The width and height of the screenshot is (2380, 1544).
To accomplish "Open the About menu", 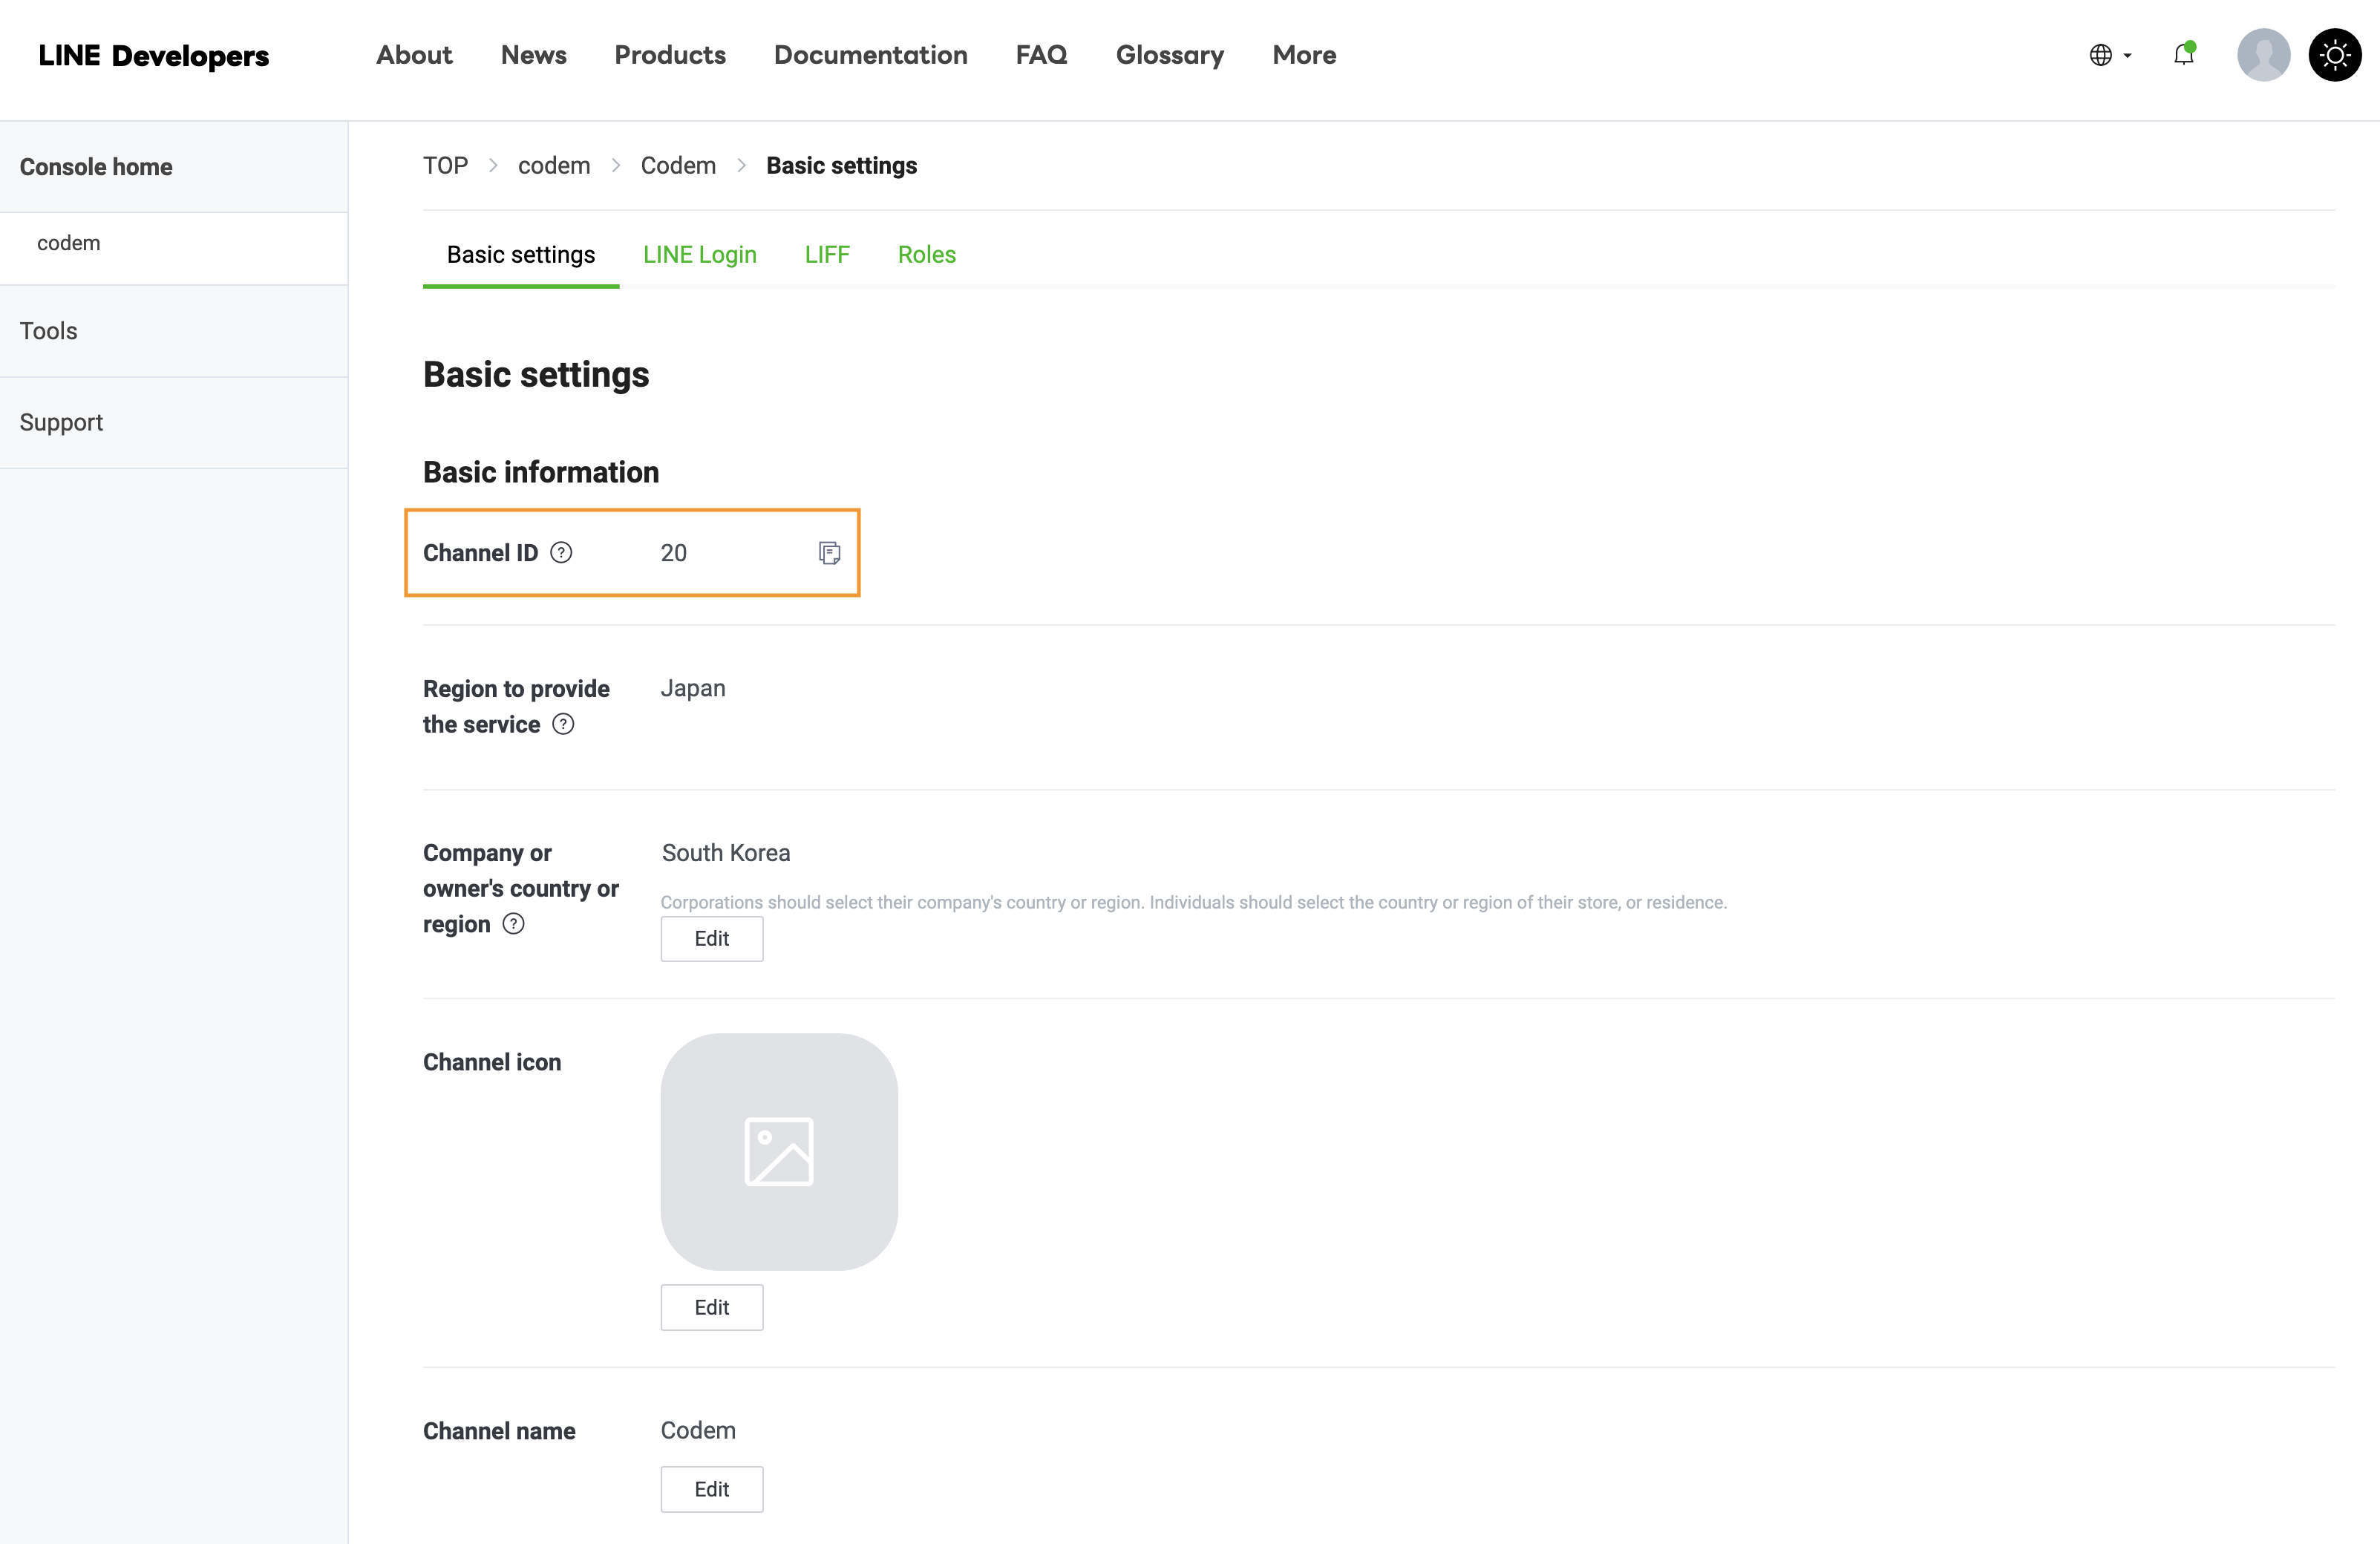I will click(414, 55).
